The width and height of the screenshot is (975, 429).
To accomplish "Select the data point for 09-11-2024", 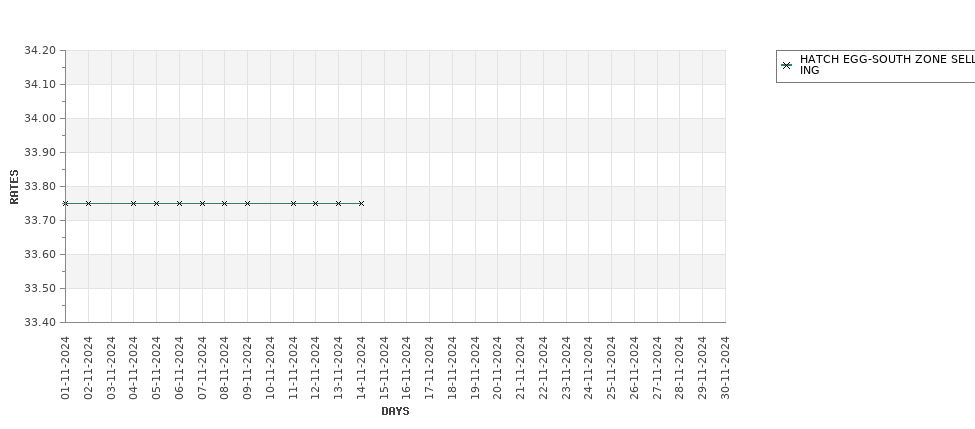I will click(x=247, y=203).
